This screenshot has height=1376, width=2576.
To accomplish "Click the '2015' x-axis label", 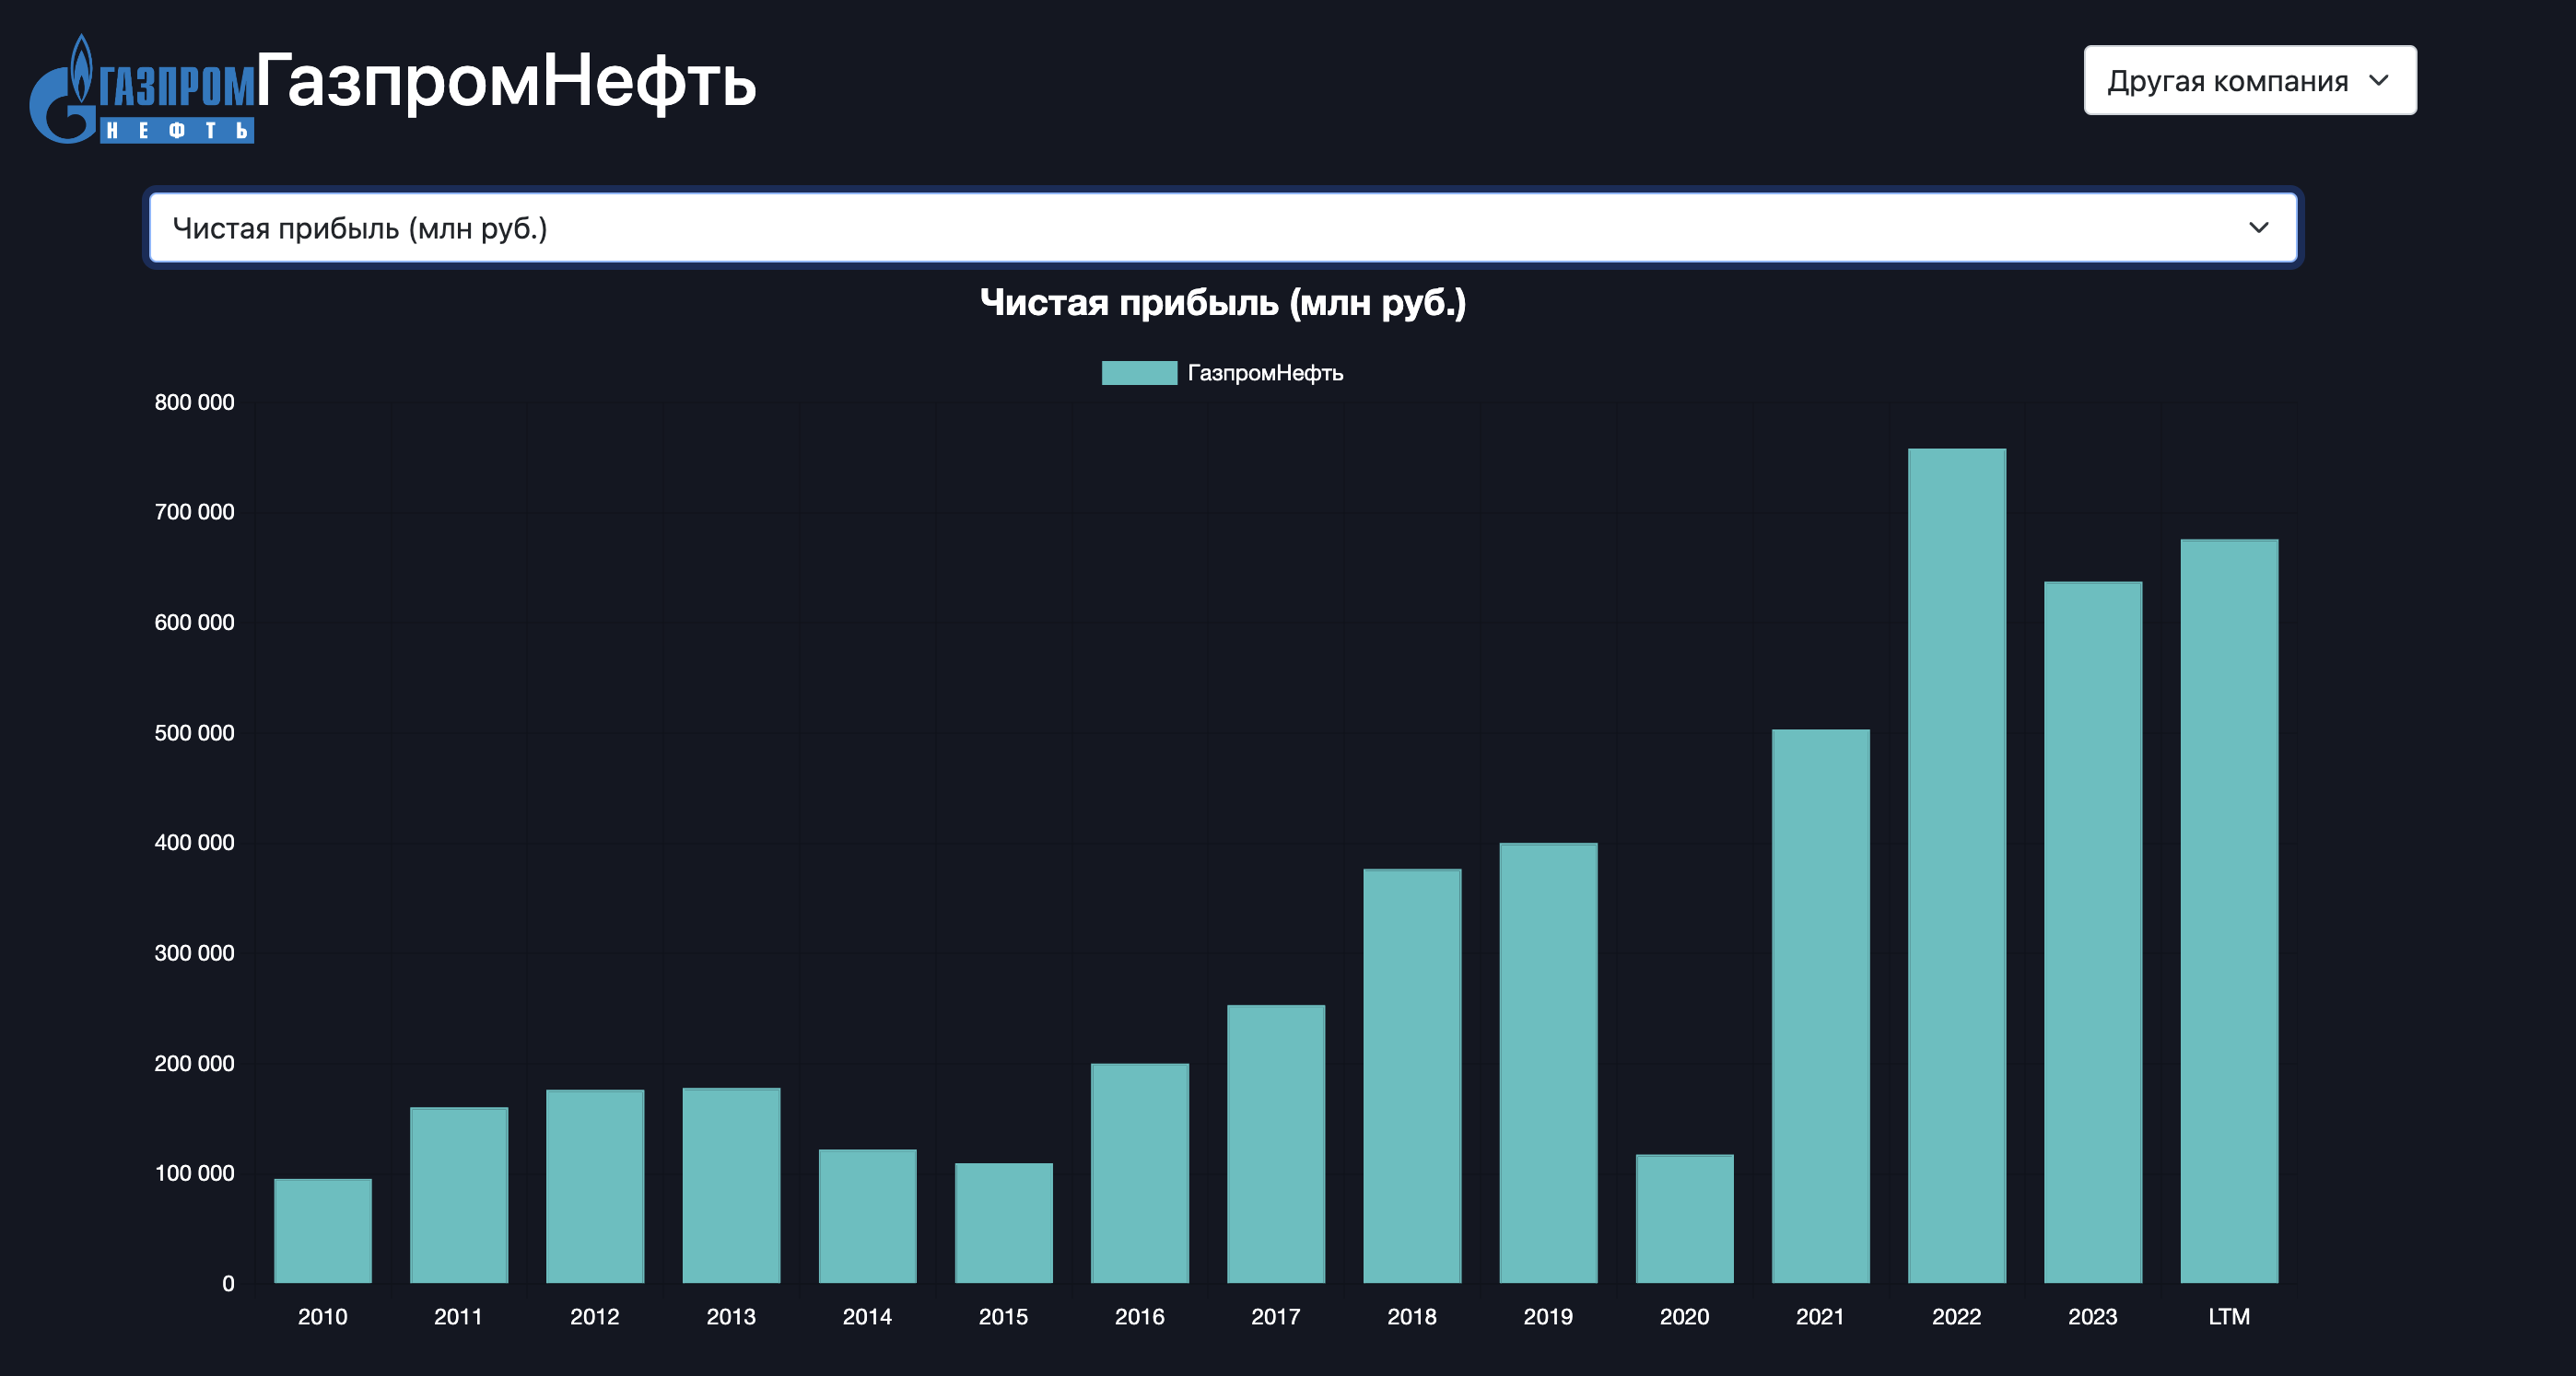I will pyautogui.click(x=1004, y=1316).
